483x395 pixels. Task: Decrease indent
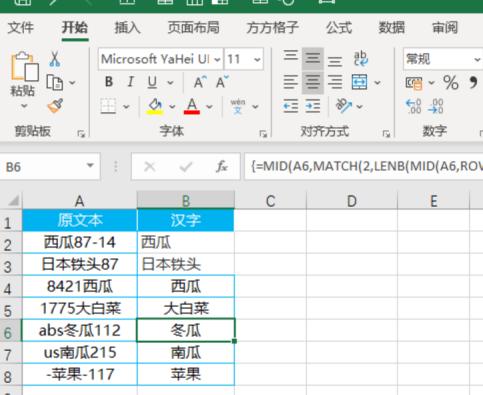(291, 106)
